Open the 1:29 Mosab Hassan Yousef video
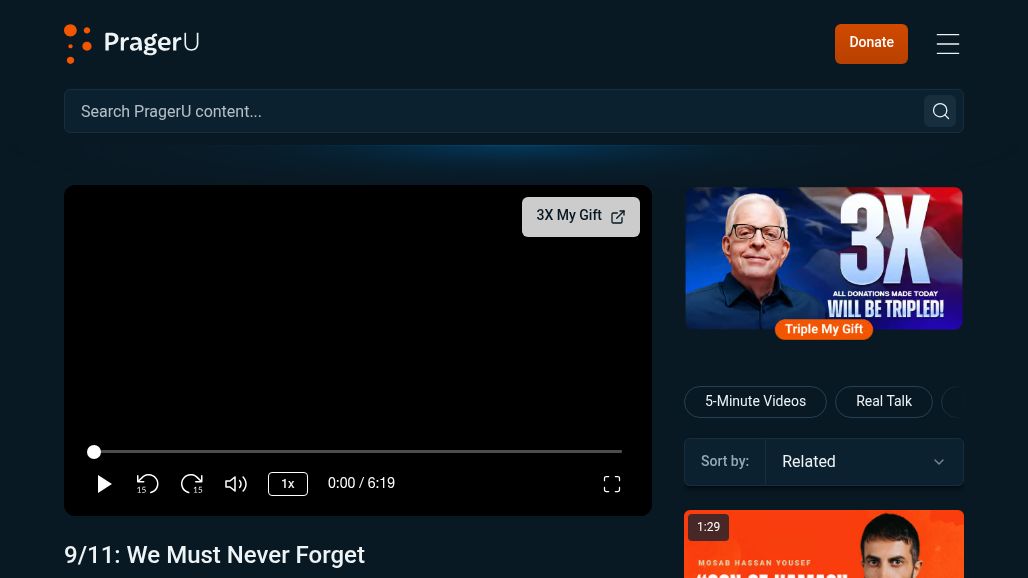 pyautogui.click(x=823, y=545)
